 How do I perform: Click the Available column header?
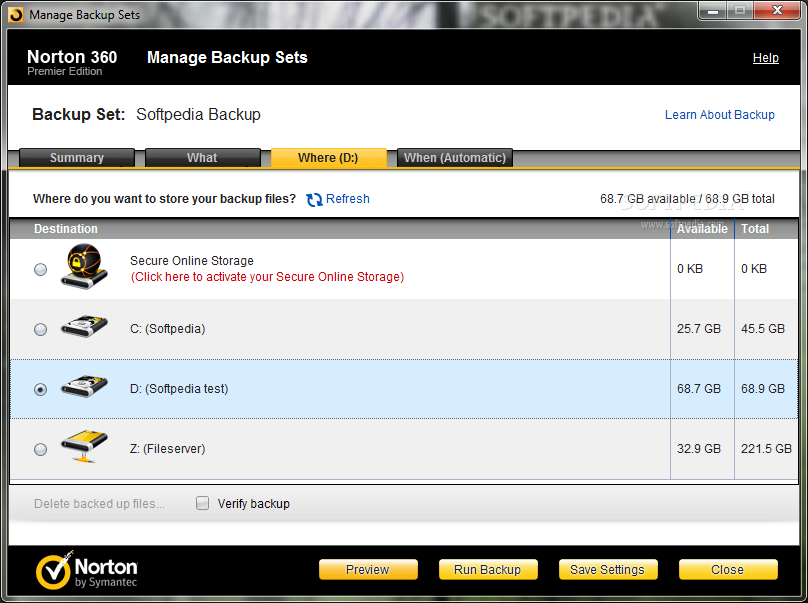point(702,229)
